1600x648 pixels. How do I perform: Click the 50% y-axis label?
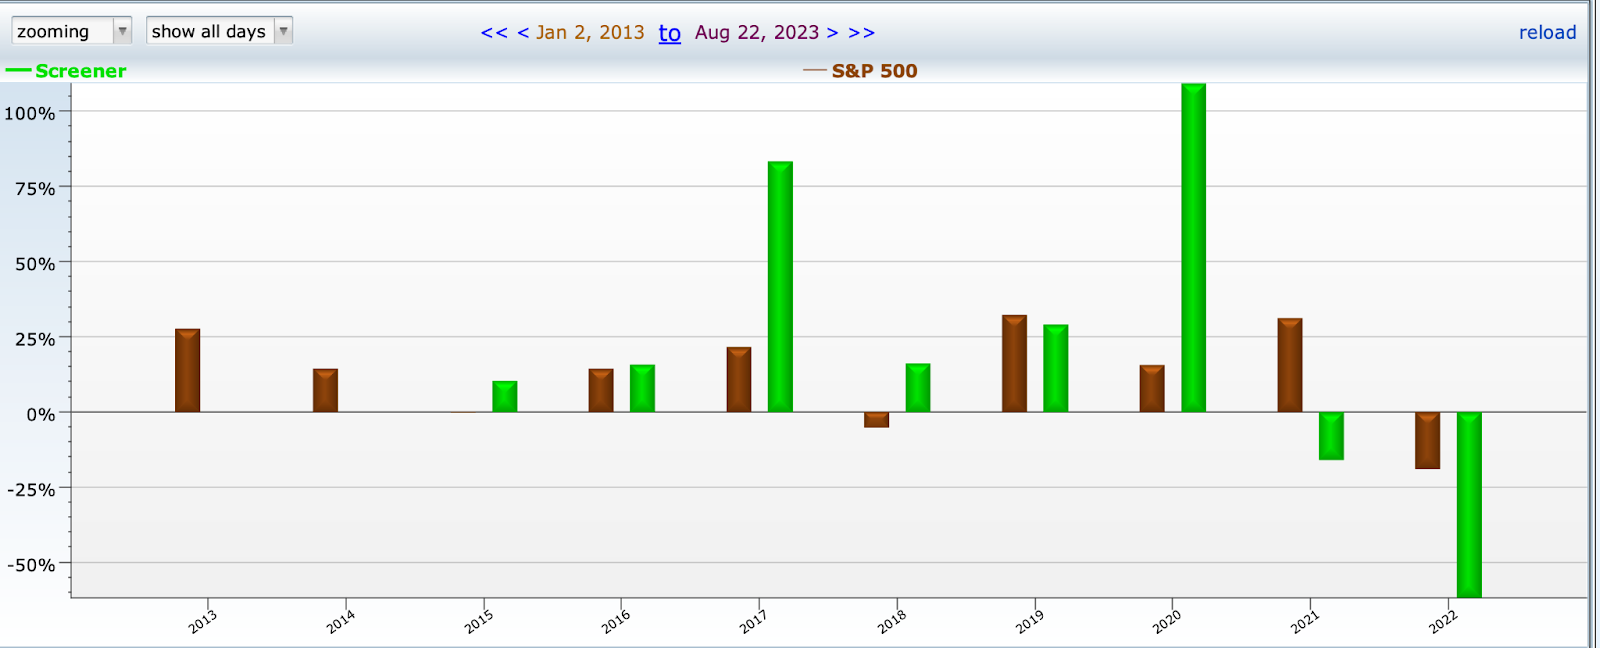tap(35, 264)
